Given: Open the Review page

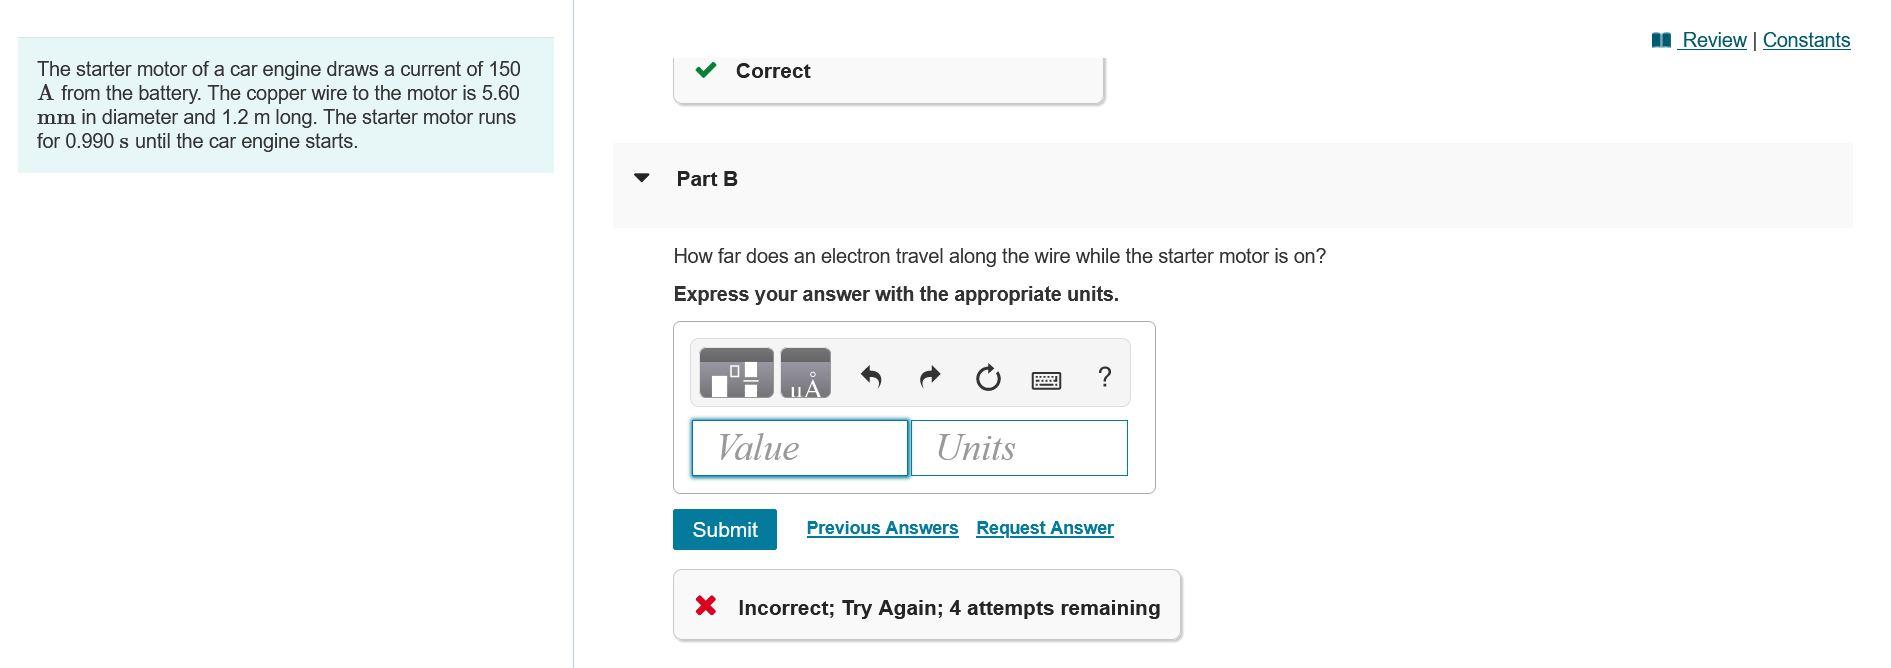Looking at the screenshot, I should click(x=1712, y=40).
